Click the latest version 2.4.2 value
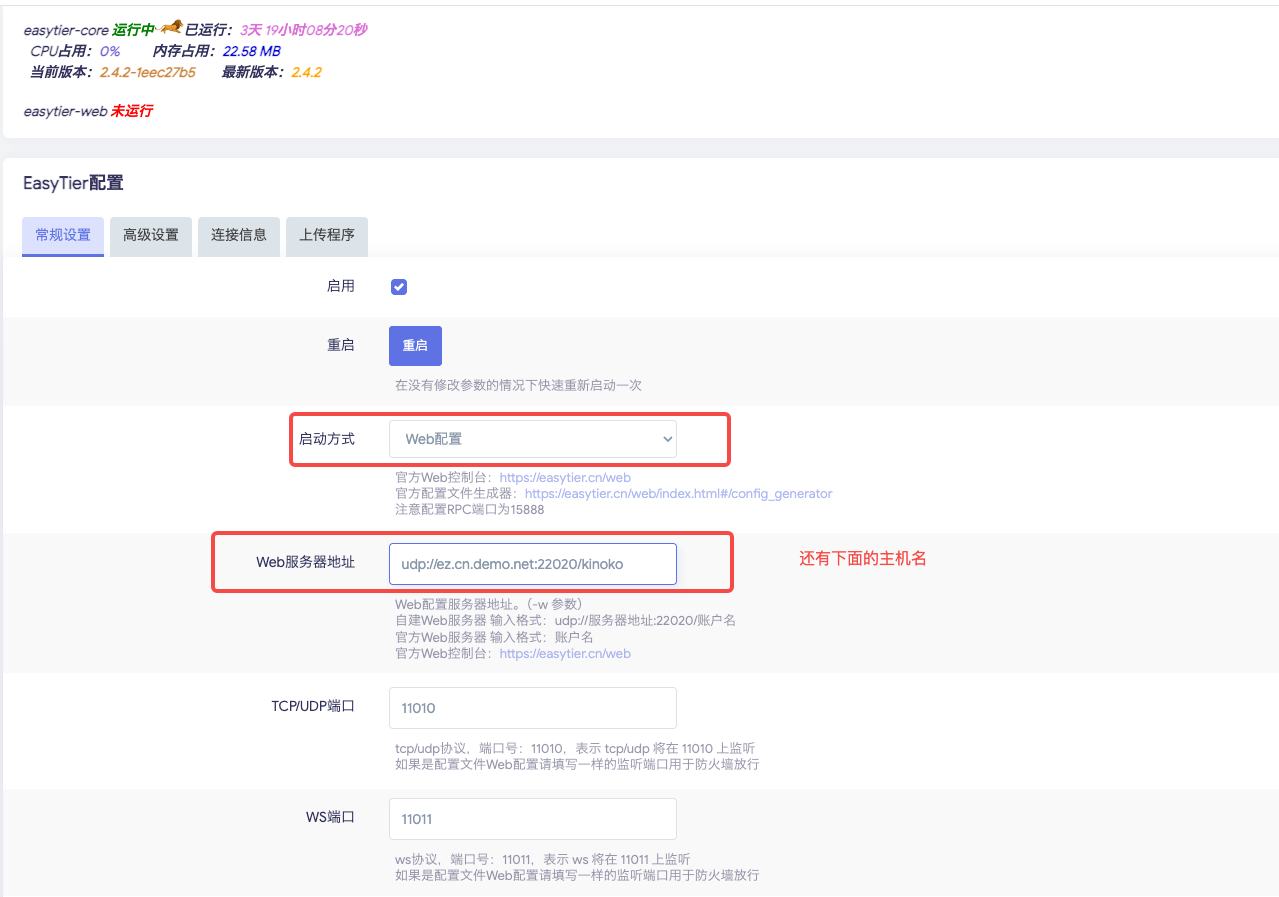Image resolution: width=1279 pixels, height=897 pixels. click(306, 72)
